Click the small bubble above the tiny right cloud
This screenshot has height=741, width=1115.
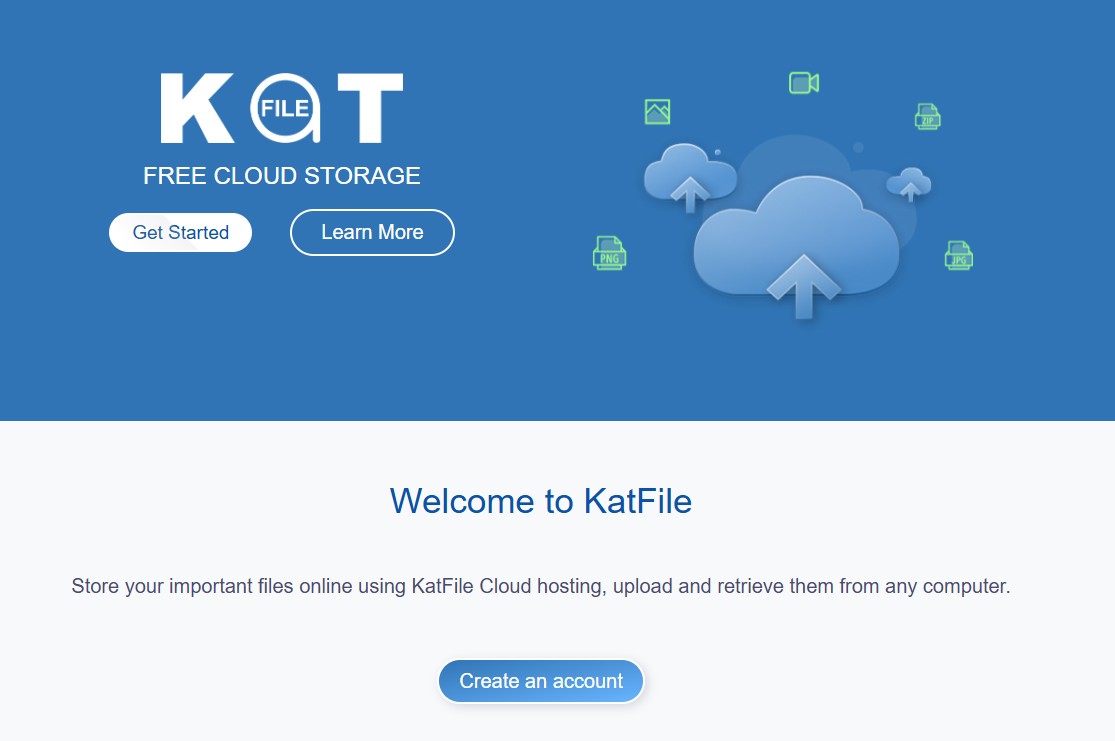(x=858, y=148)
